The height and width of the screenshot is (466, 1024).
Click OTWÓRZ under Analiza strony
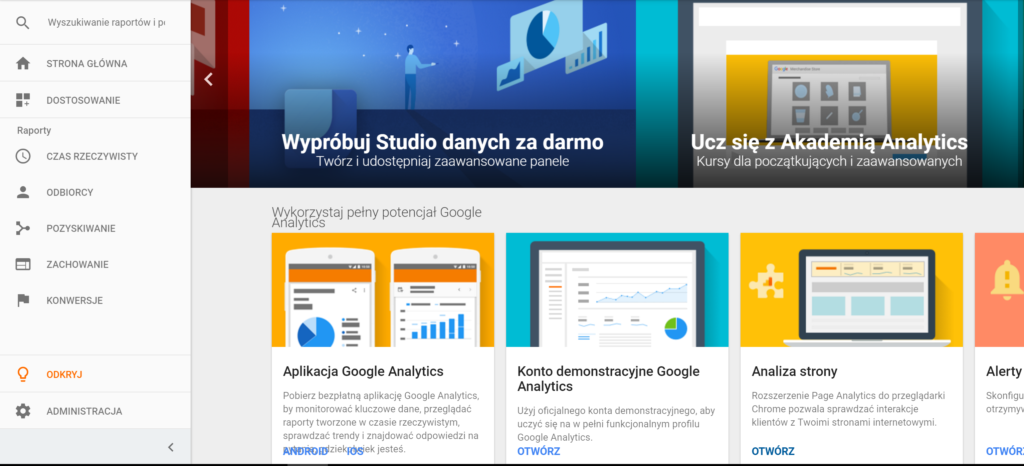coord(773,452)
